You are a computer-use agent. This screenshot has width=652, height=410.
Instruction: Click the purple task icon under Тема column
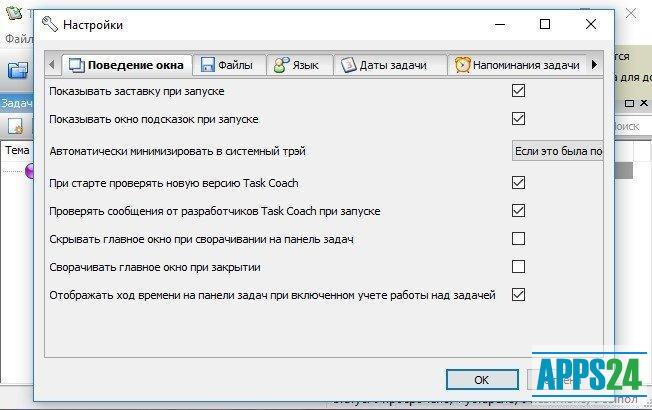coord(30,171)
